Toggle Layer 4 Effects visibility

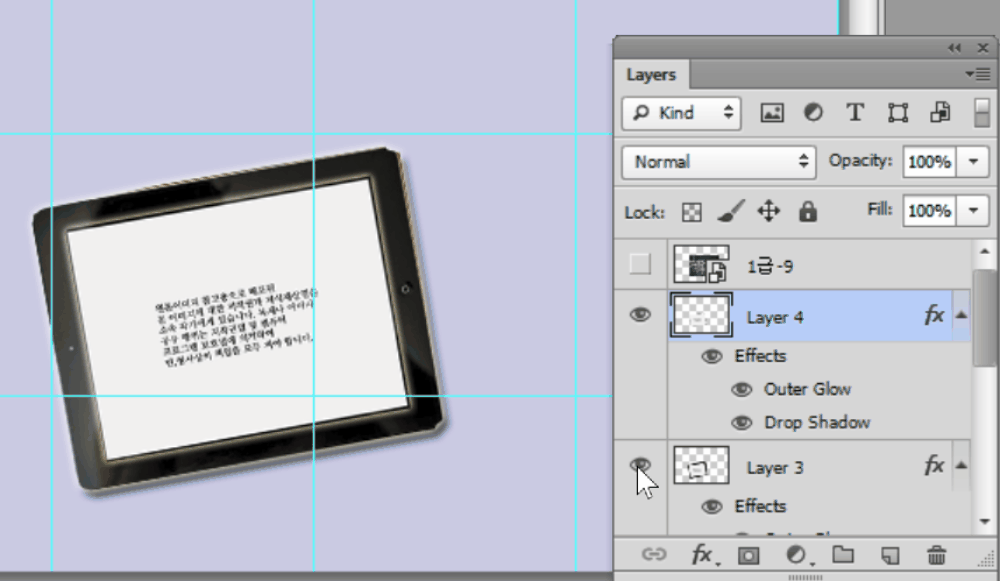712,356
